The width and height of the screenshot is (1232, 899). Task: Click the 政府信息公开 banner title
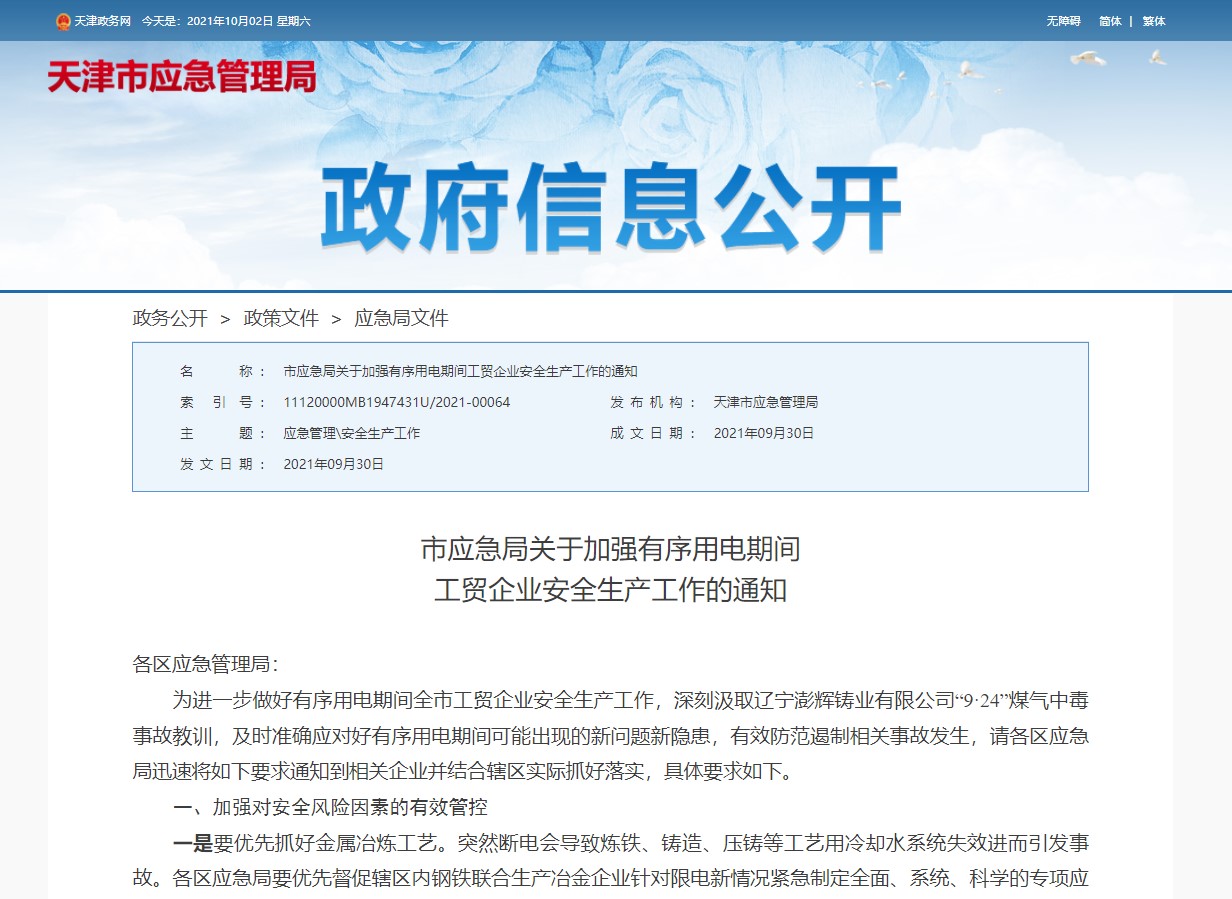611,210
